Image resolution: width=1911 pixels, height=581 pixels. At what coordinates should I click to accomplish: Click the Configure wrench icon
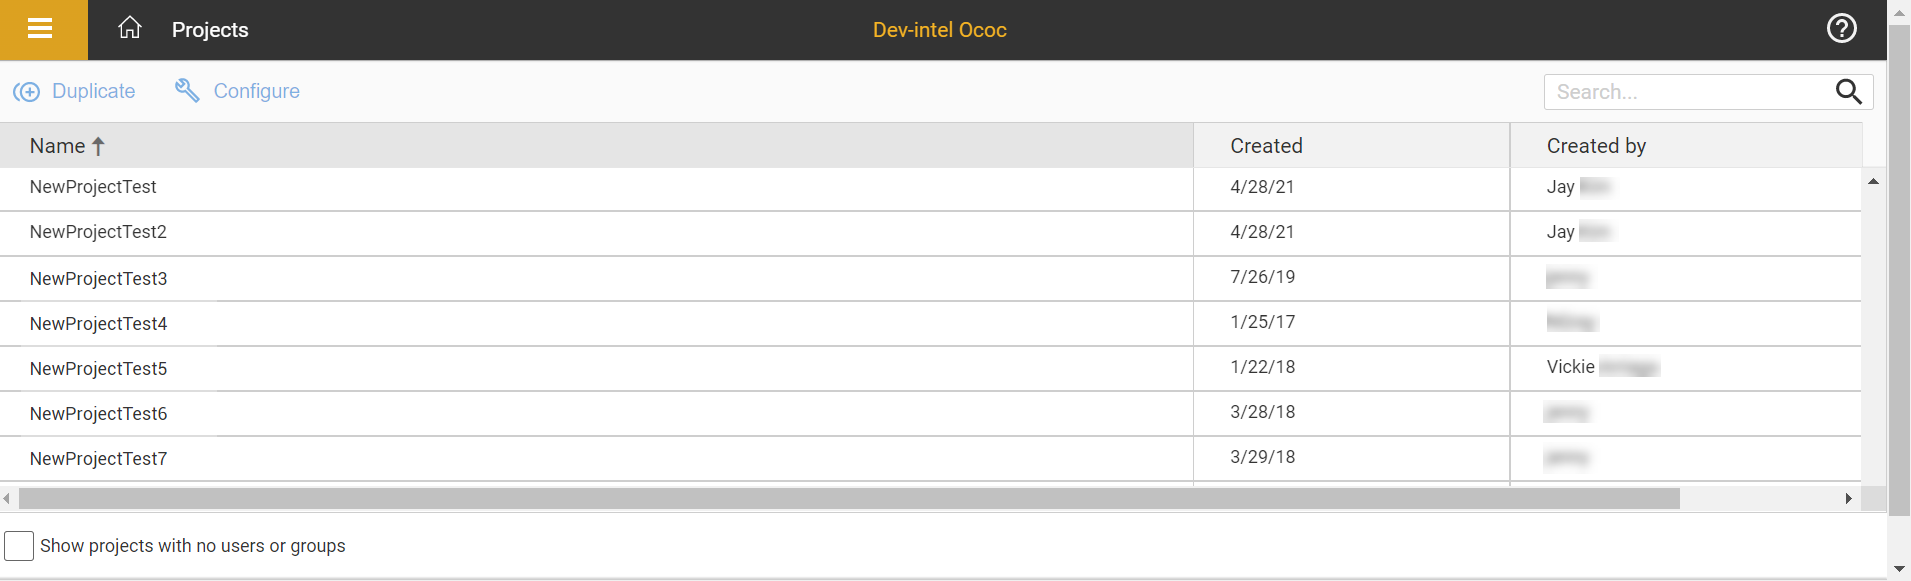pyautogui.click(x=187, y=91)
